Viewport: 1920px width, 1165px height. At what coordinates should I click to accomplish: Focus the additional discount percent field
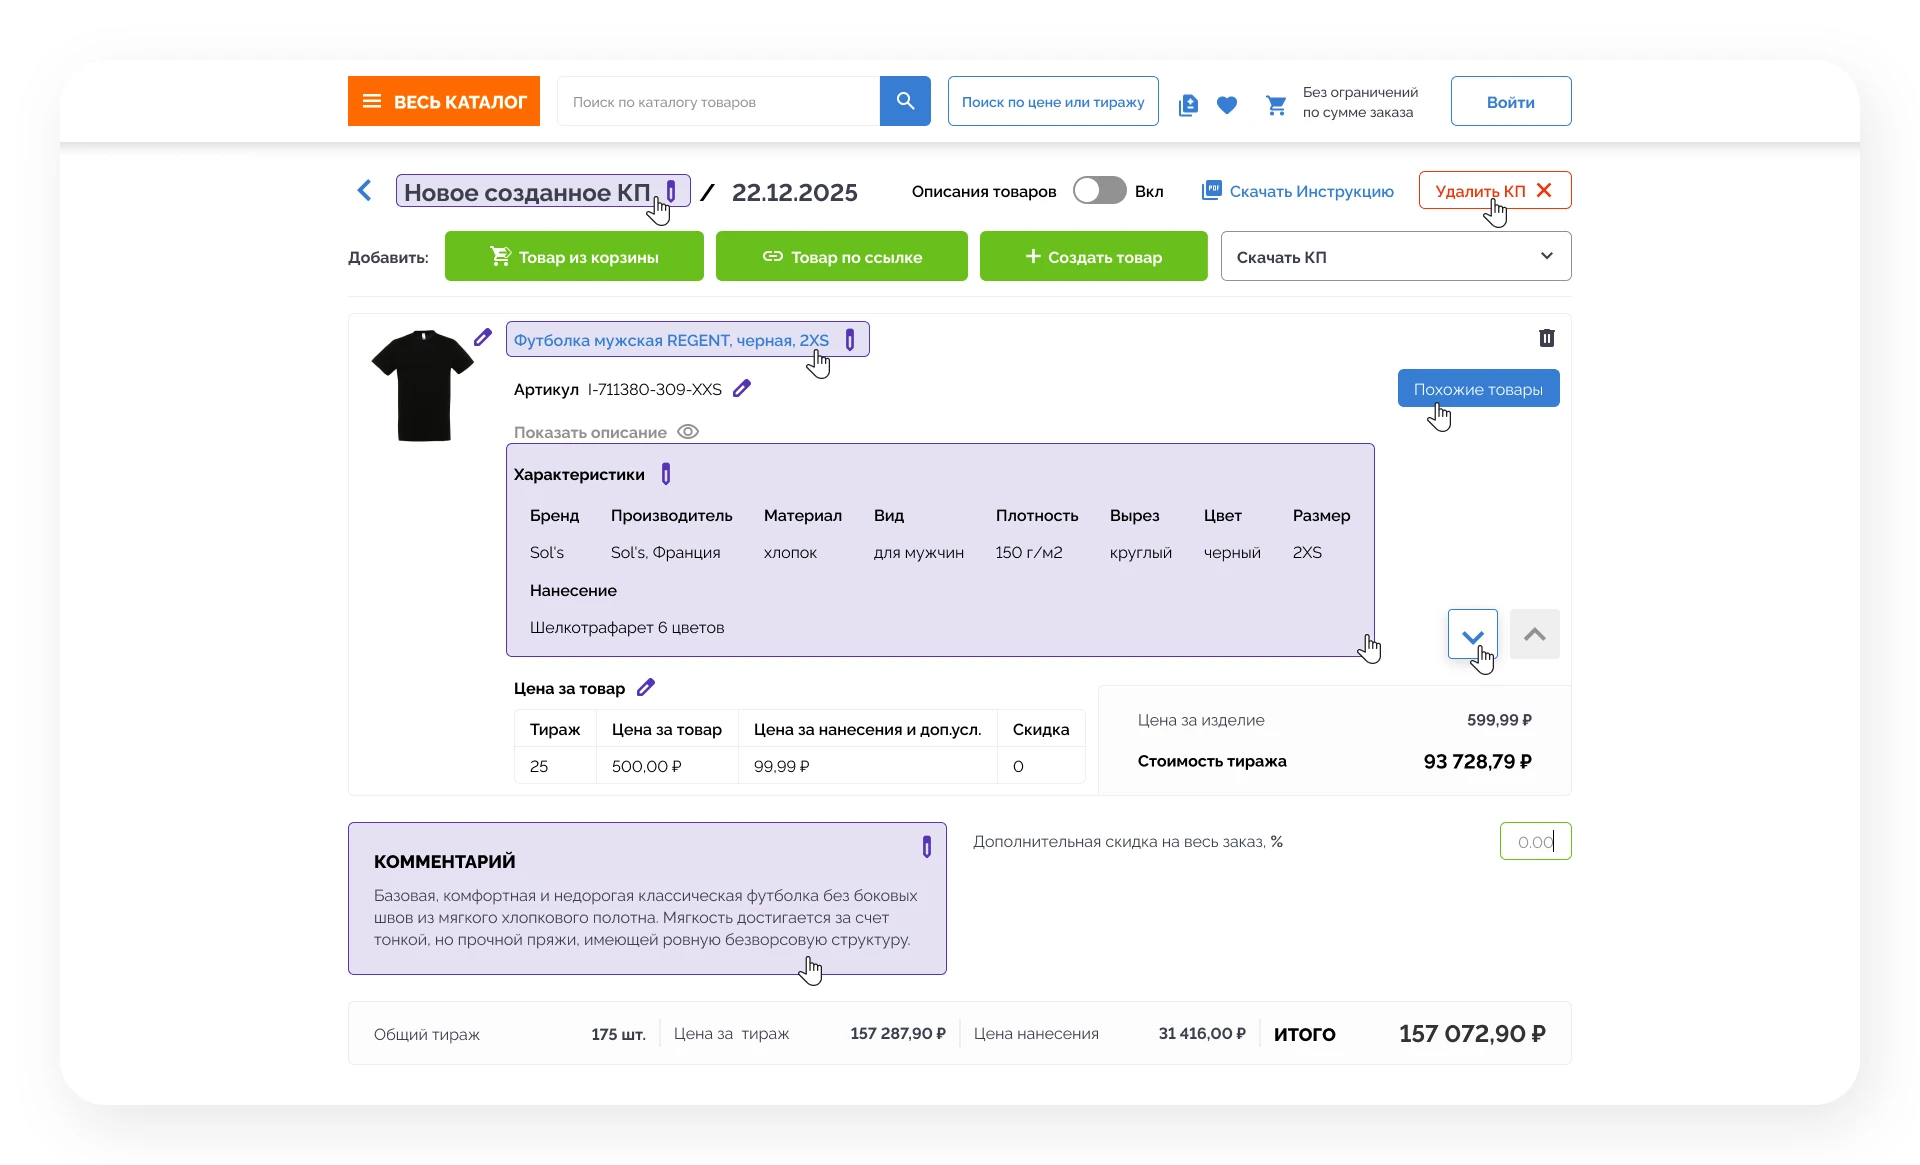pyautogui.click(x=1535, y=841)
